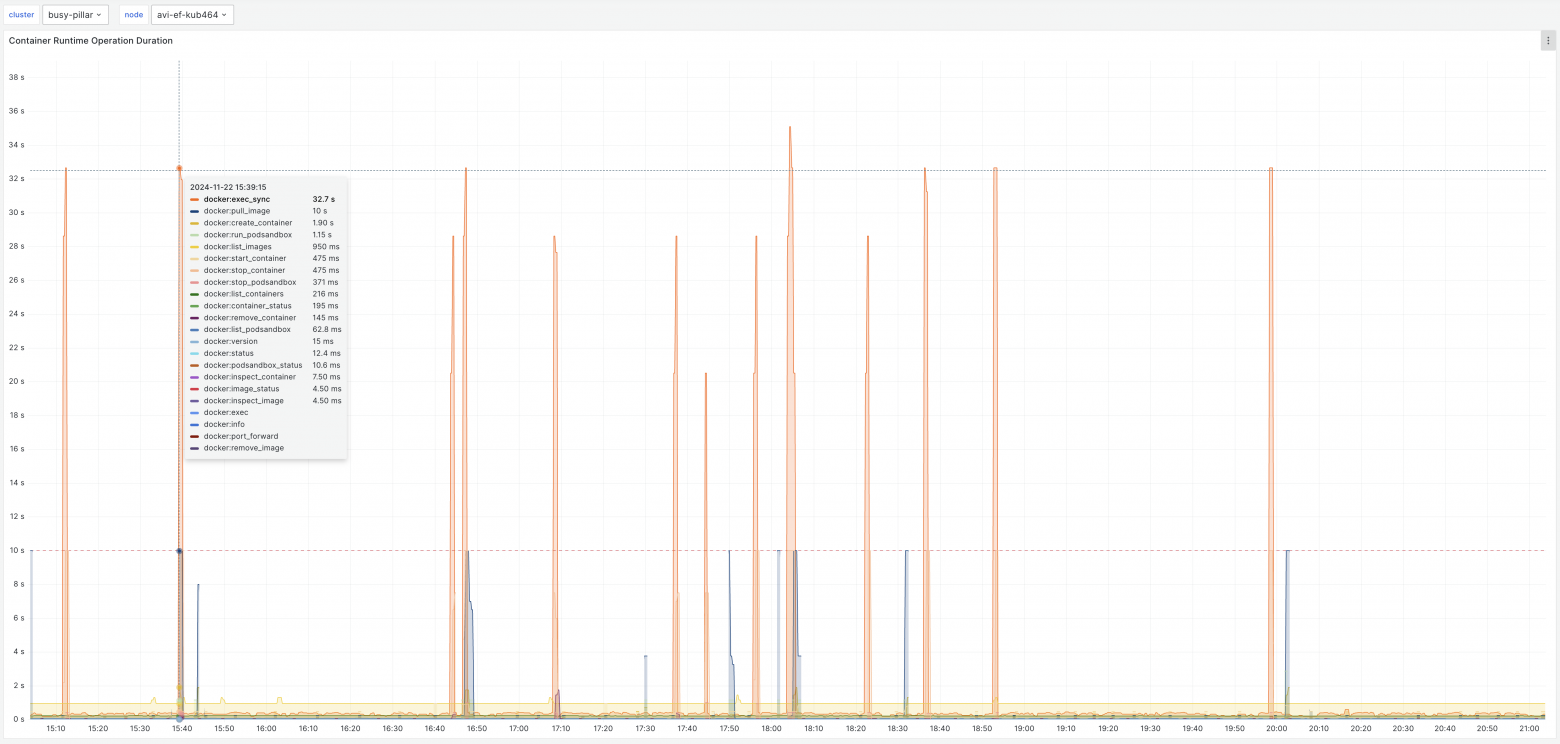This screenshot has height=744, width=1560.
Task: Click the 950 ms value in tooltip
Action: click(x=326, y=247)
